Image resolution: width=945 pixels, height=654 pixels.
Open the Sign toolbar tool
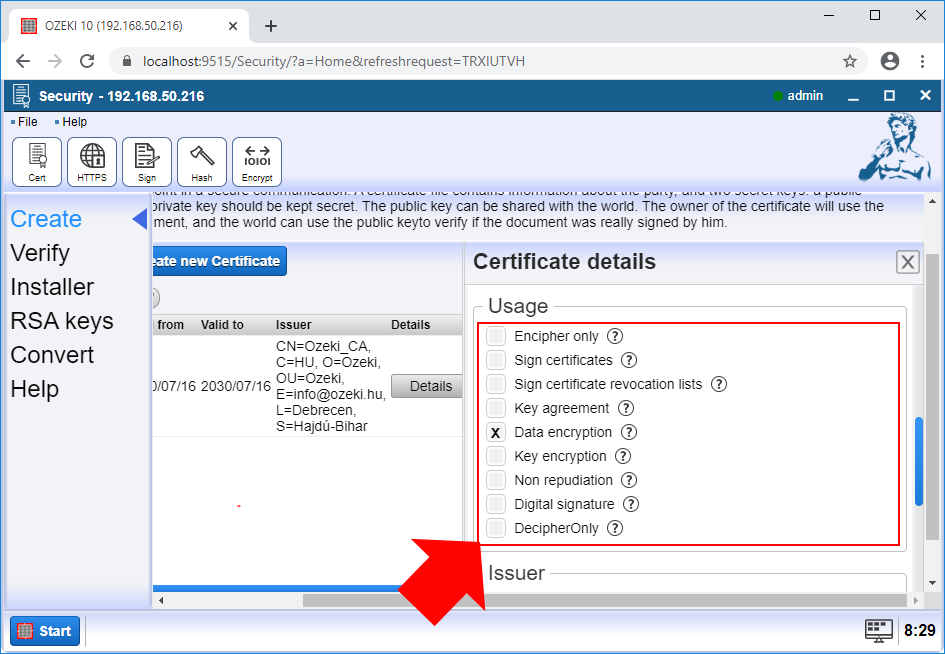click(146, 162)
